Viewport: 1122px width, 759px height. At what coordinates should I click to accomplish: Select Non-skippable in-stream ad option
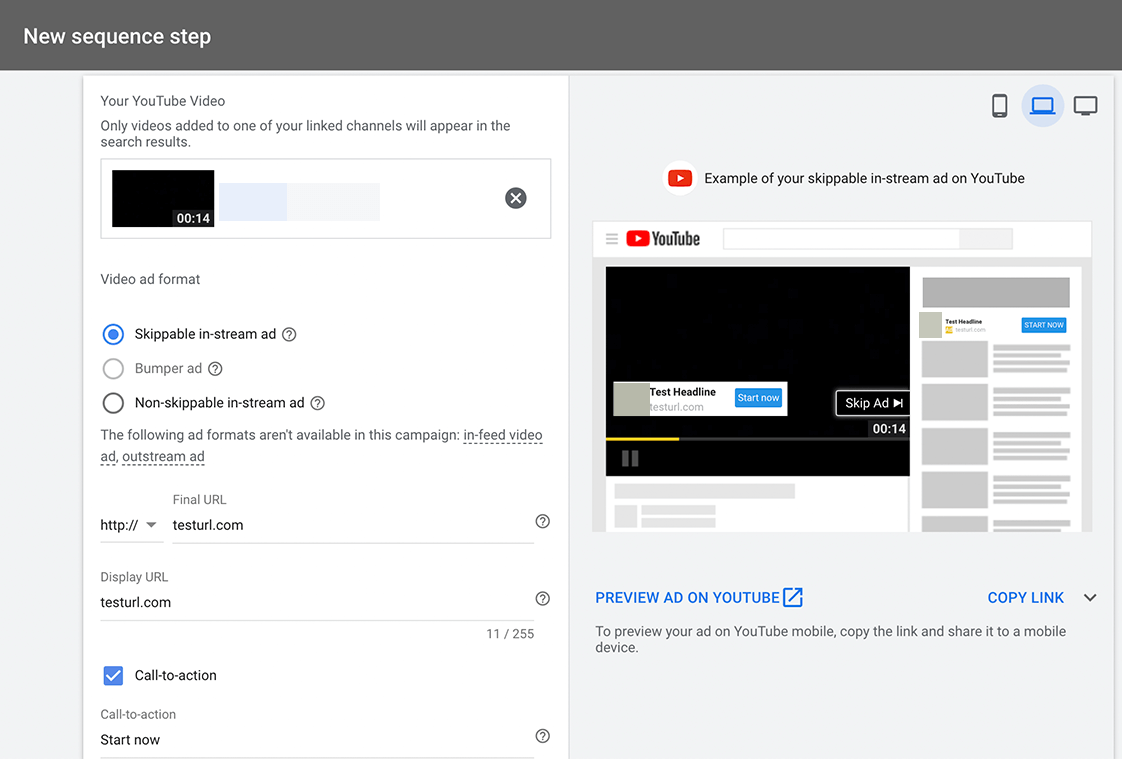click(113, 403)
